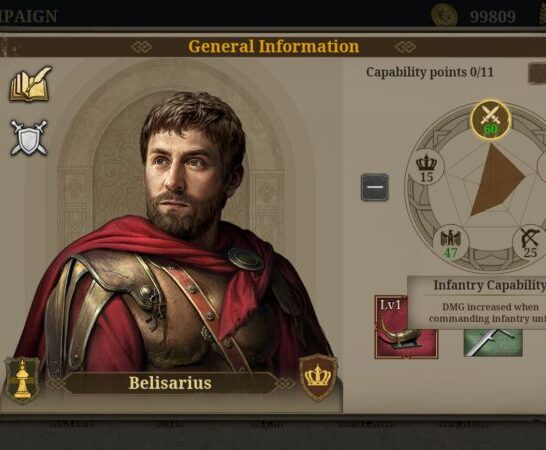
Task: Tap the 99809 gold balance
Action: click(x=492, y=16)
